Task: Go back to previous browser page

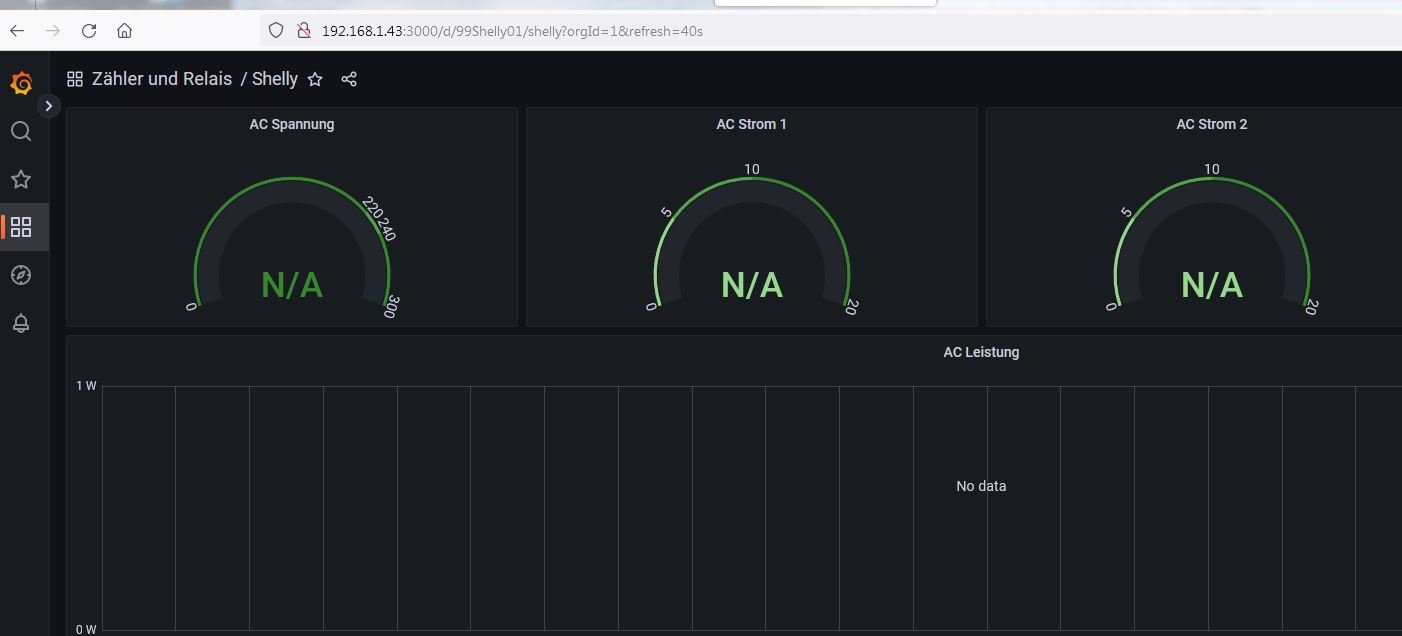Action: click(17, 31)
